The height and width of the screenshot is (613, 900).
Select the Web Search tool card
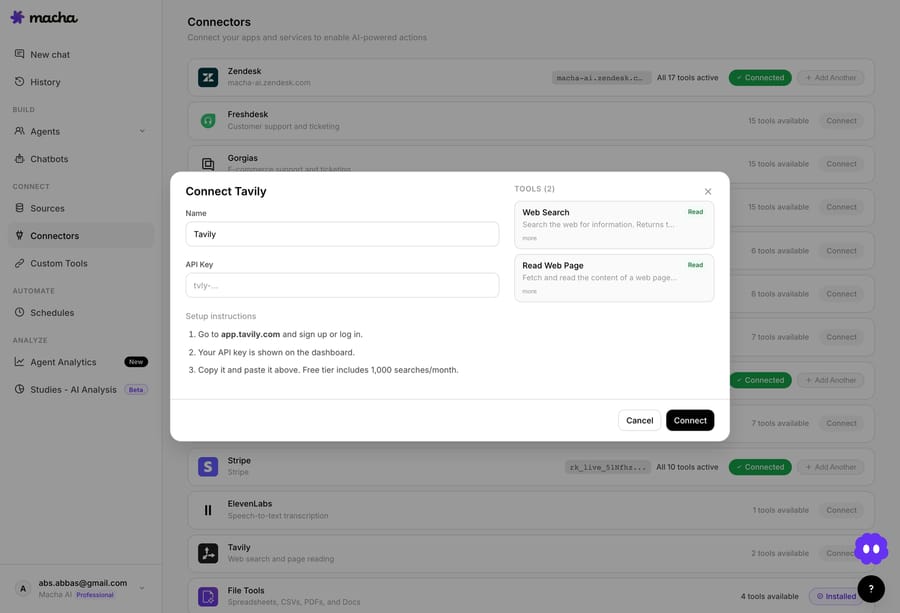tap(614, 224)
